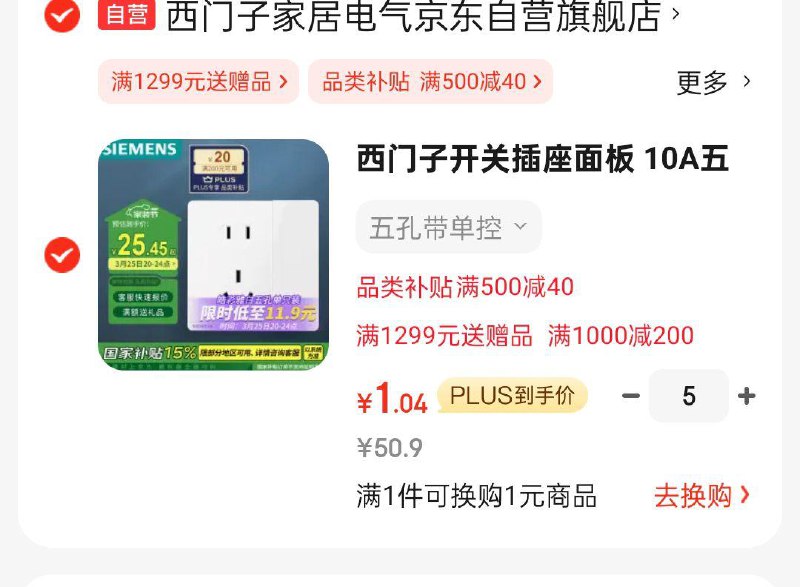Uncheck the Siemens store selection checkbox

pos(62,15)
